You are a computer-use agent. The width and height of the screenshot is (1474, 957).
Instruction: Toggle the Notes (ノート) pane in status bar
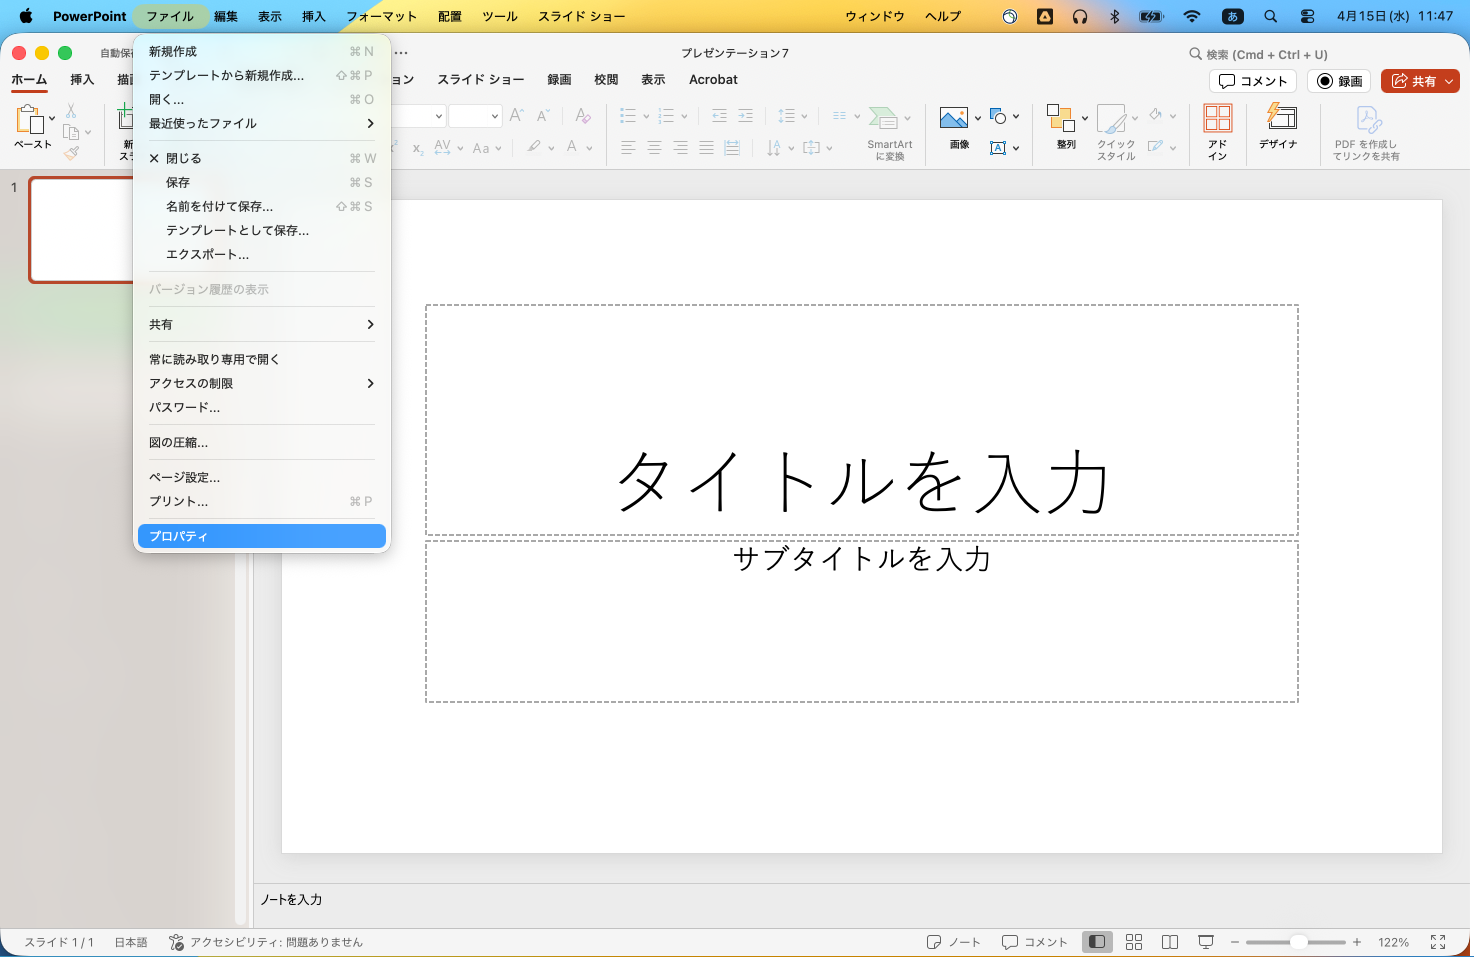(954, 942)
